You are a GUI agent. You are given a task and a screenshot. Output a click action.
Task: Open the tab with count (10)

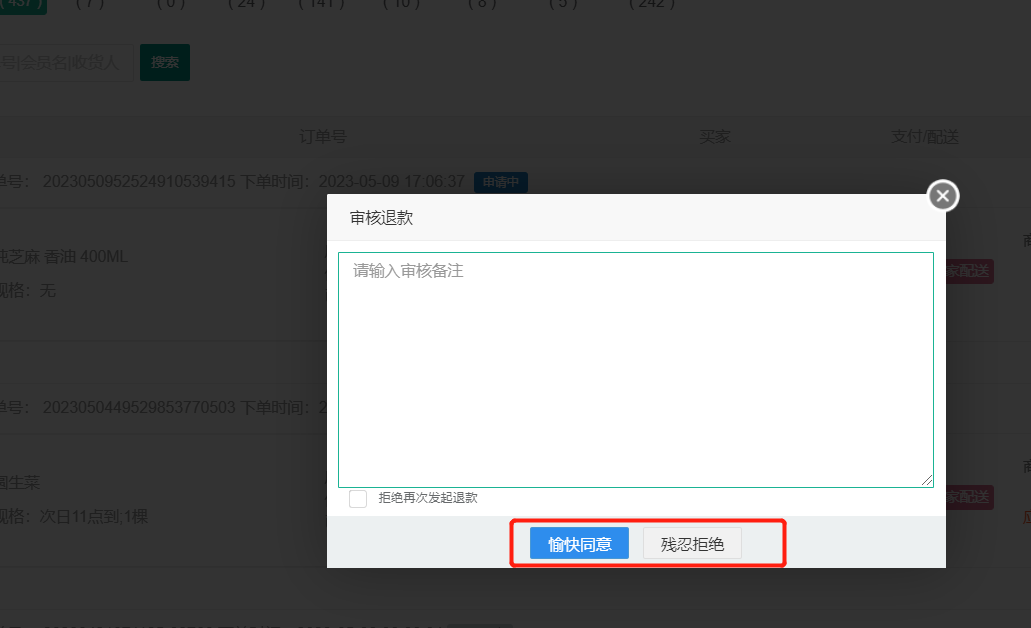[x=403, y=4]
